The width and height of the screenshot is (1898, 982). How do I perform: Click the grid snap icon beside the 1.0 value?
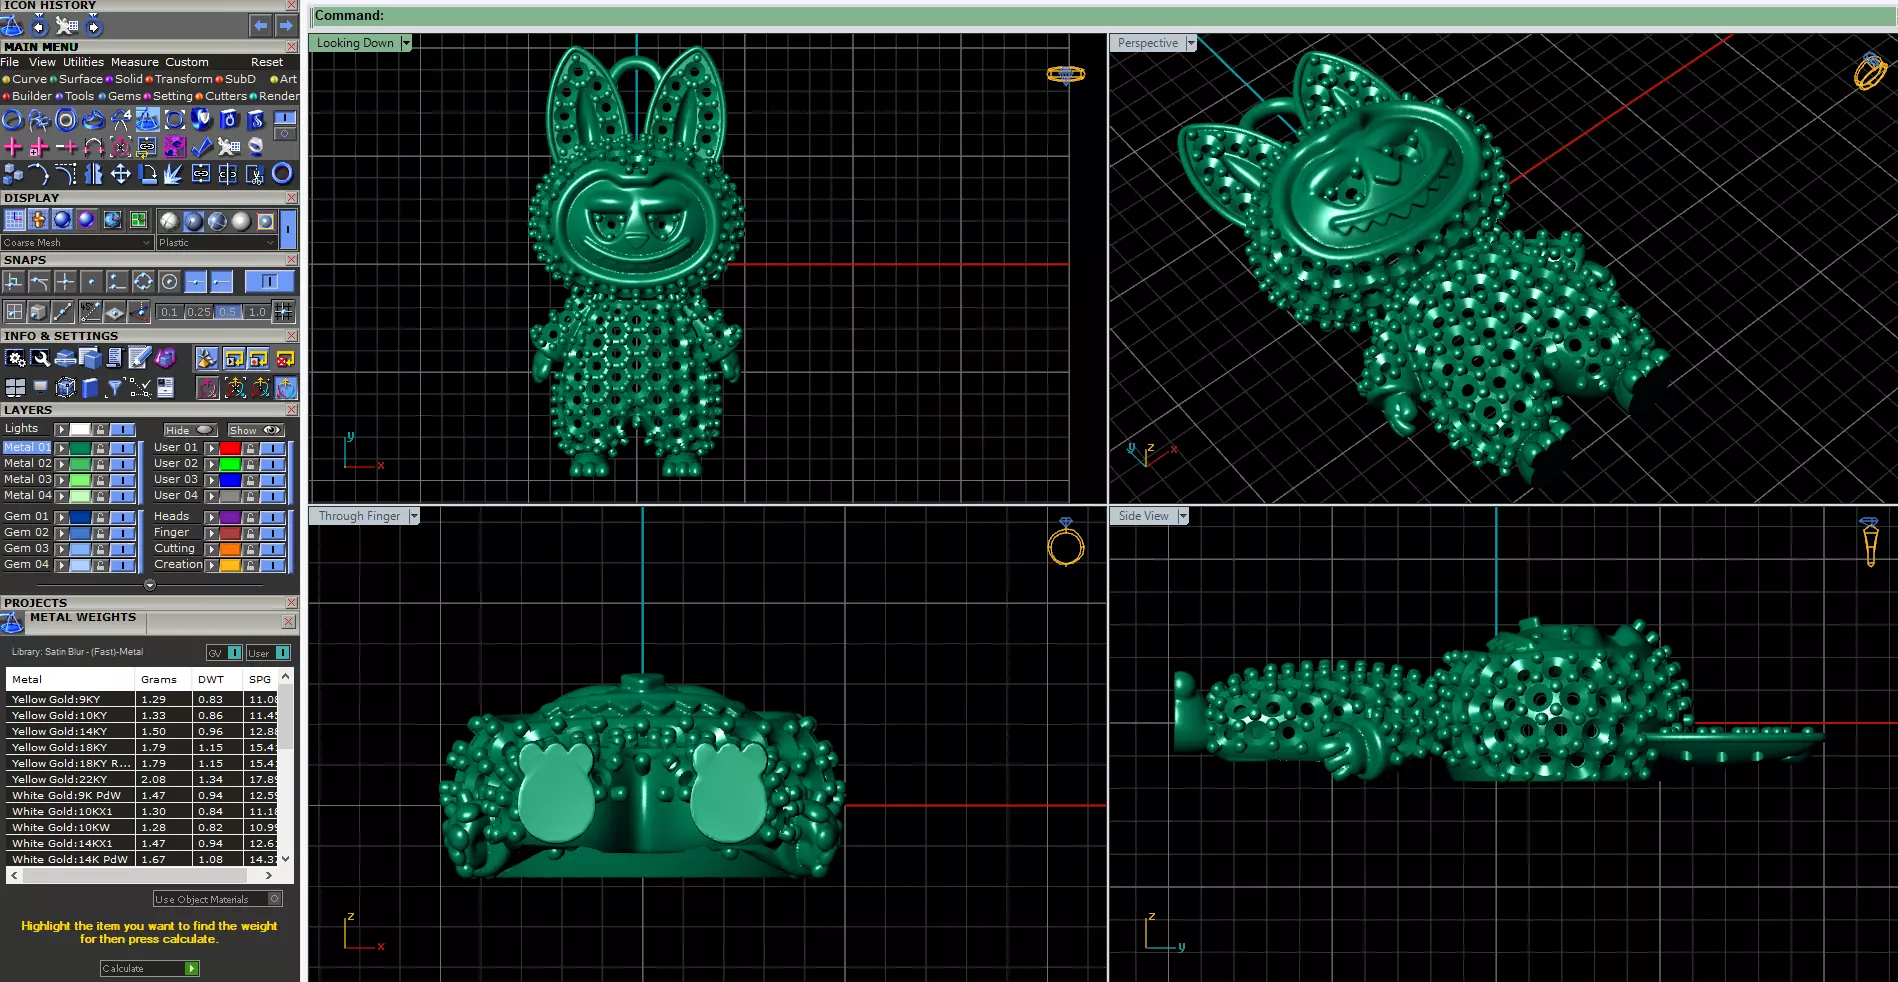coord(284,311)
